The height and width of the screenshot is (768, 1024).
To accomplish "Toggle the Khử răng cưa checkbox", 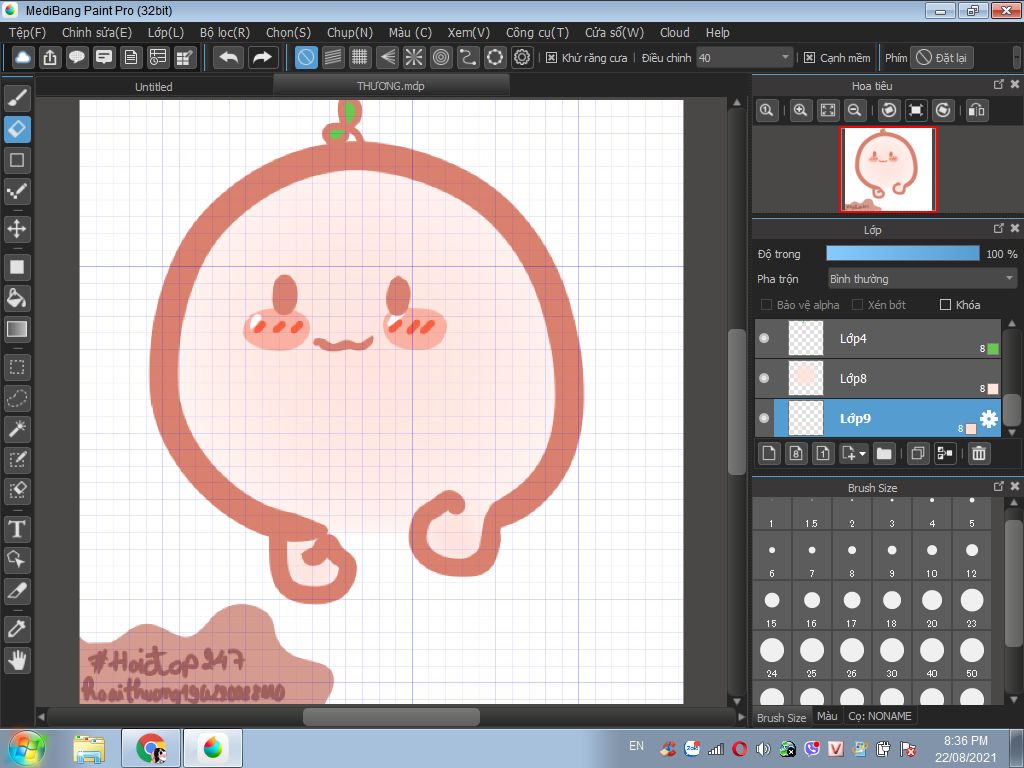I will [x=551, y=58].
